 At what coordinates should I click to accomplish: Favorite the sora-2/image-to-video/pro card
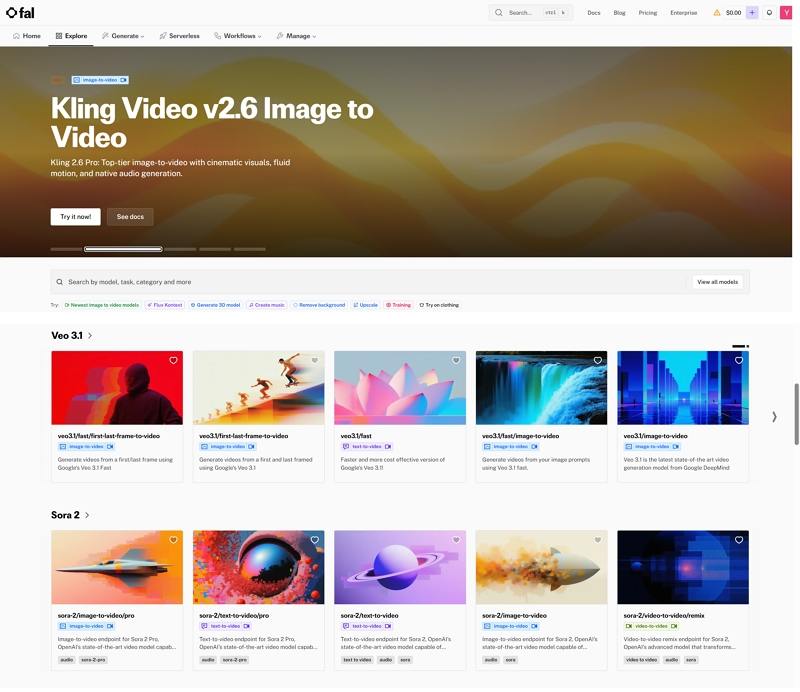point(173,540)
